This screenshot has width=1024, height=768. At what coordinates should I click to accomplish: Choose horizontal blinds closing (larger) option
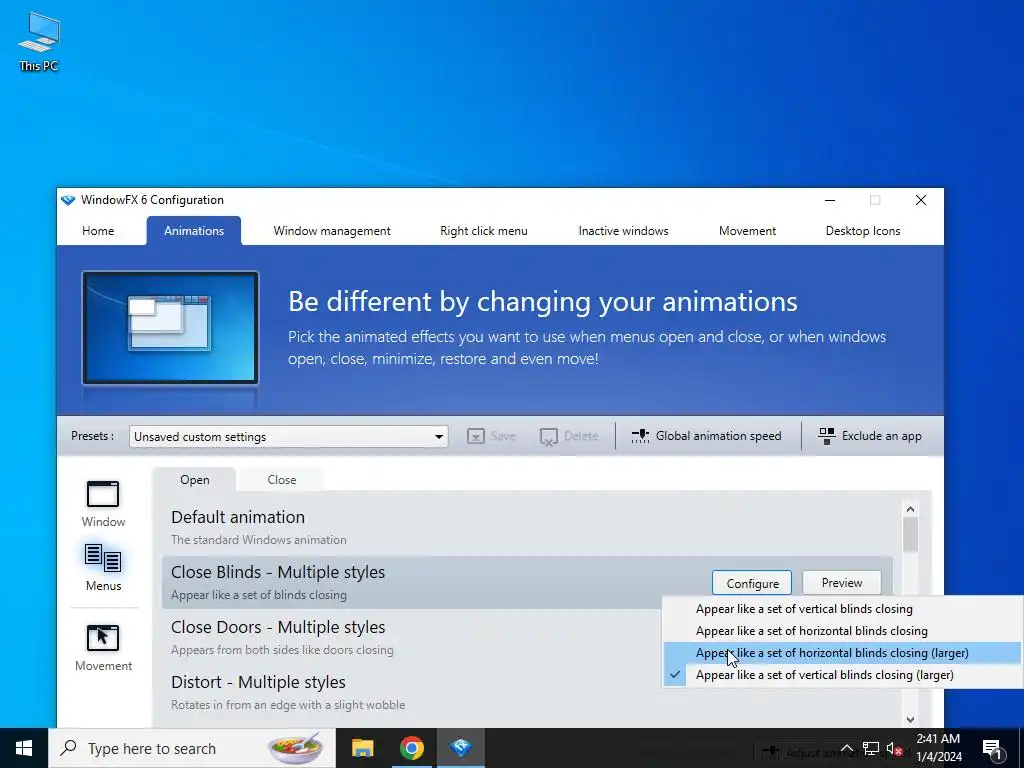point(842,653)
